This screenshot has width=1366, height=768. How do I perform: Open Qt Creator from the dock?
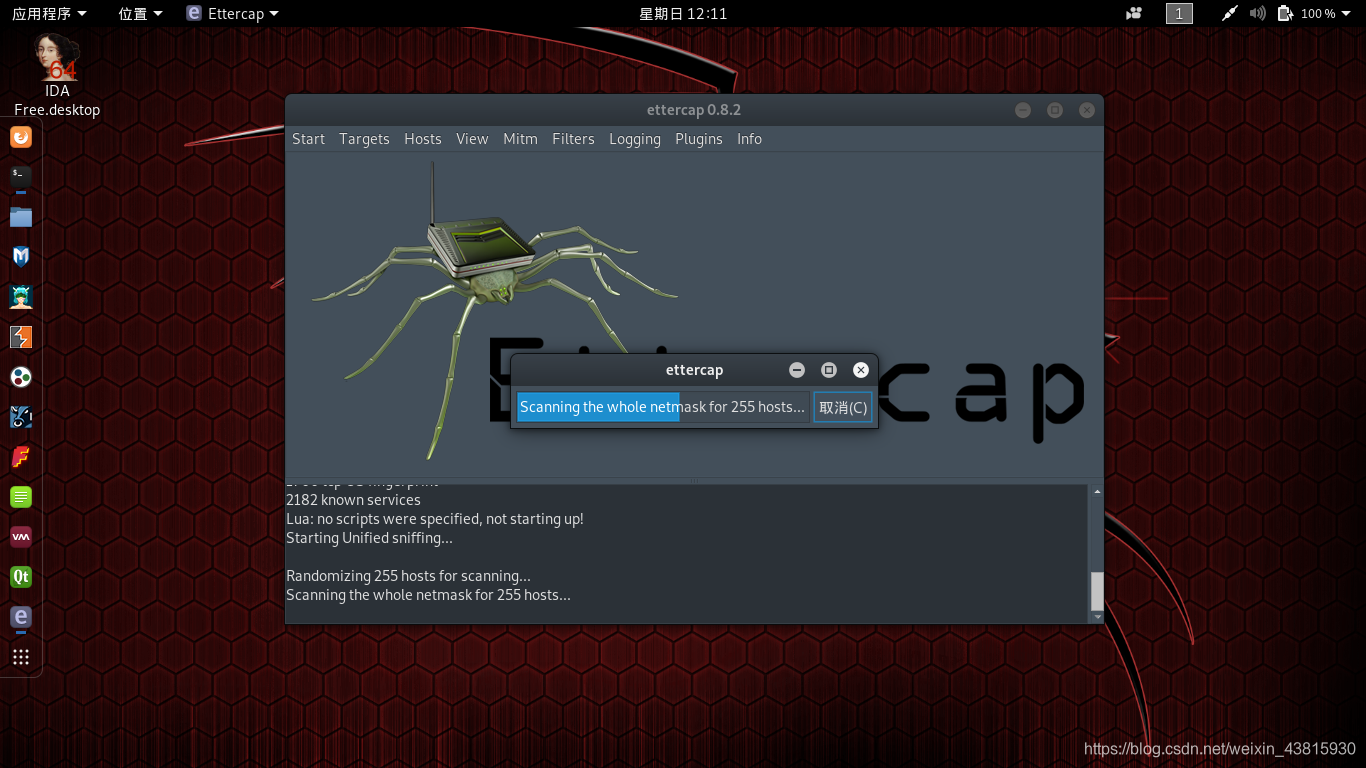pos(21,577)
